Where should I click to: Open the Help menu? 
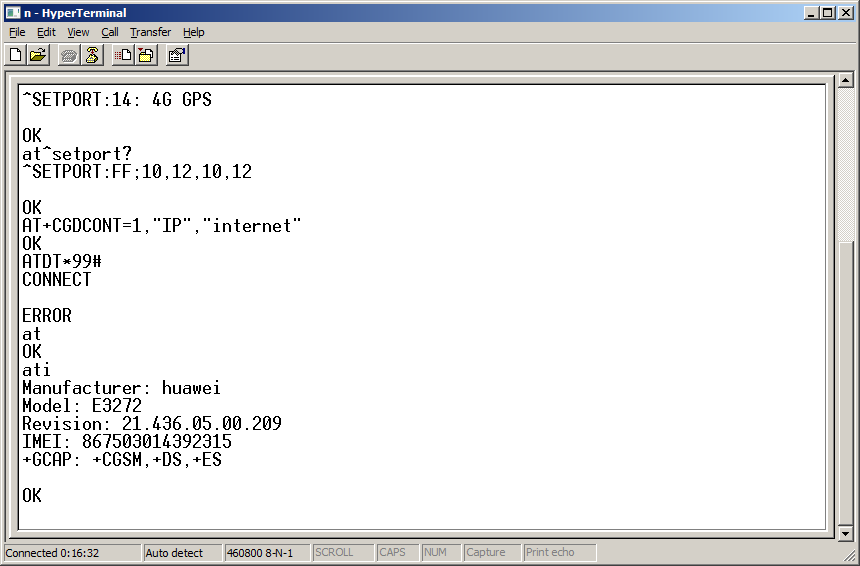194,32
